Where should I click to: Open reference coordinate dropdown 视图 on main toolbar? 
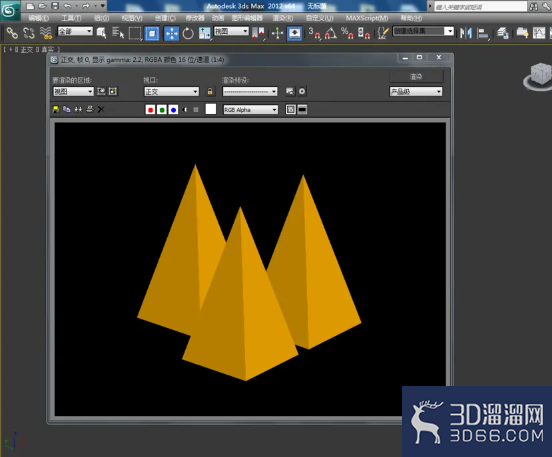(x=231, y=31)
